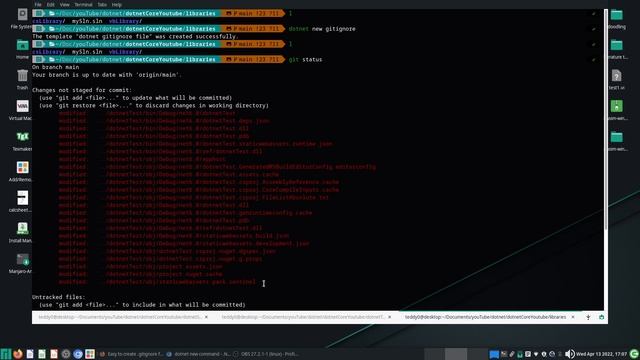Screen dimensions: 640x360
Task: Launch the spreadsheet taskbar launcher
Action: (42, 354)
